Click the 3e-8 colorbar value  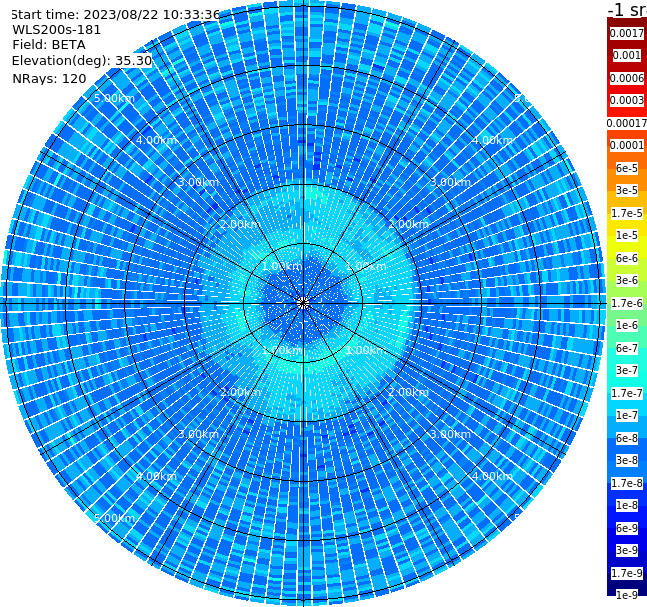tap(627, 460)
